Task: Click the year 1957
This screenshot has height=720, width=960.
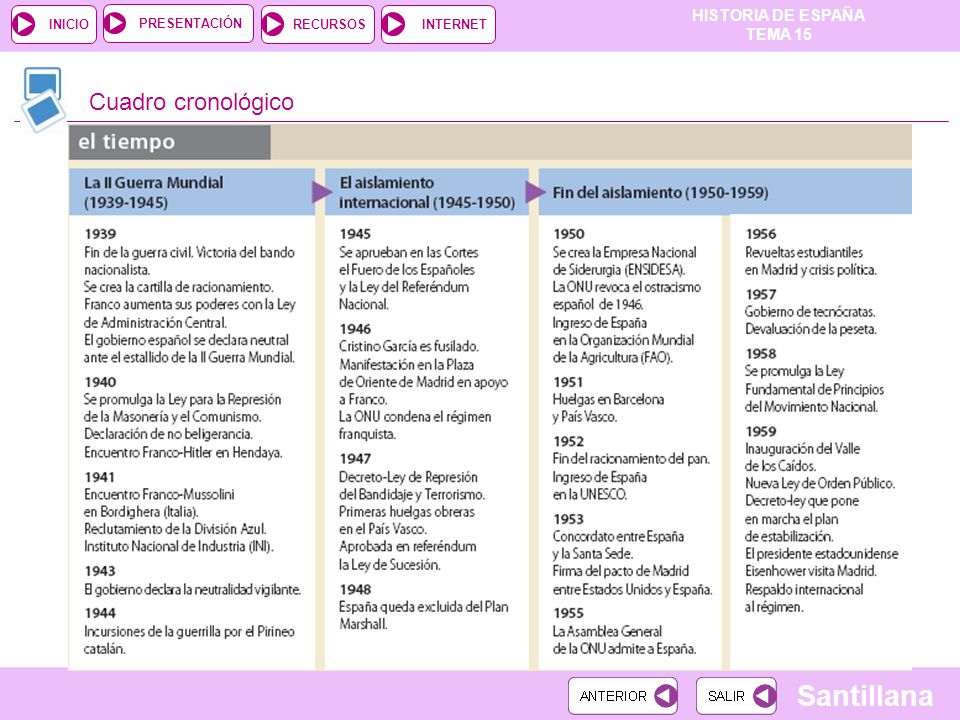Action: tap(761, 294)
